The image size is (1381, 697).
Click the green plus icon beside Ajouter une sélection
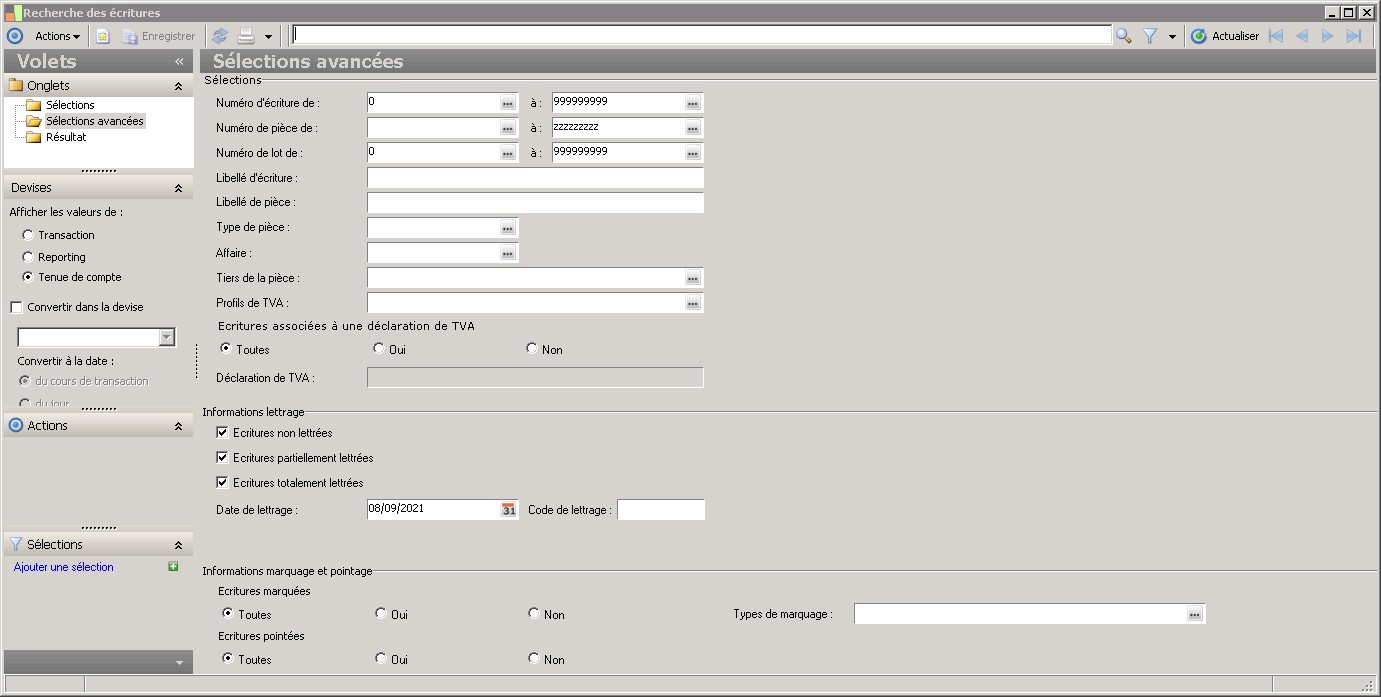173,567
